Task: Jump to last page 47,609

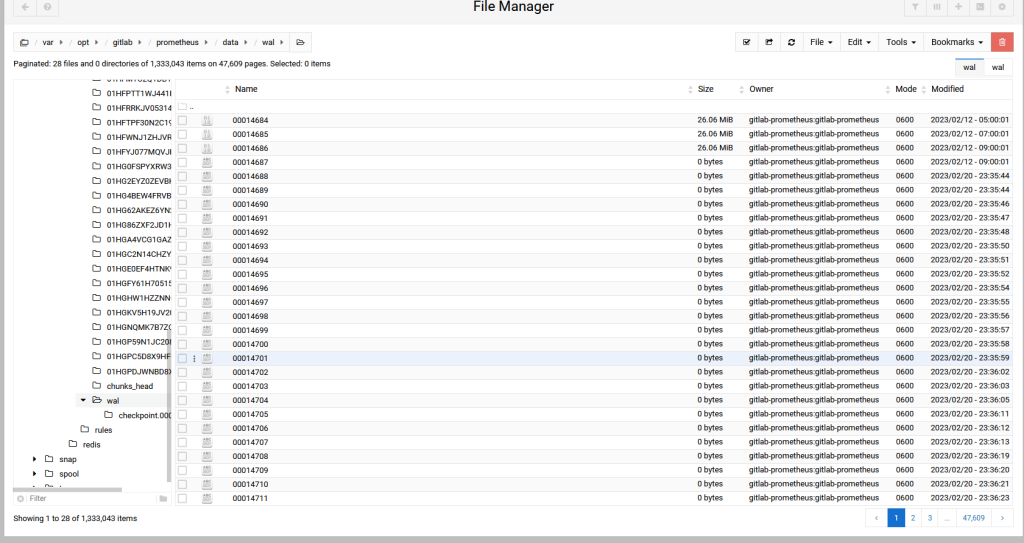Action: pos(971,518)
